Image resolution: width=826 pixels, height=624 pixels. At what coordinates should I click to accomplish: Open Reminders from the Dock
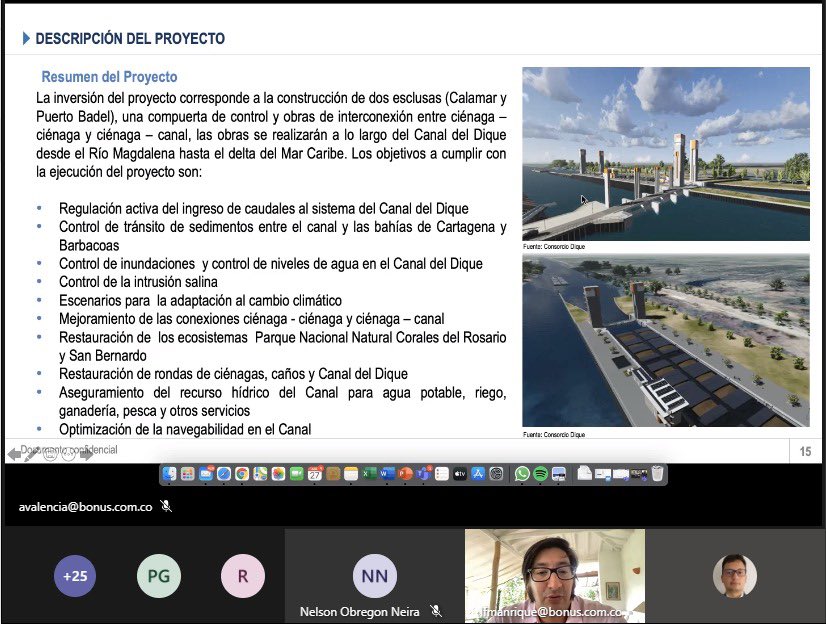[442, 474]
